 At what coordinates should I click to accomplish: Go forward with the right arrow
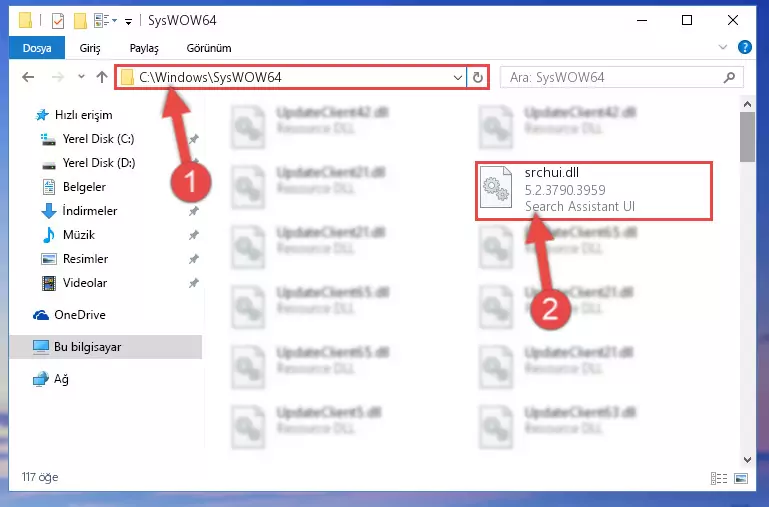coord(58,77)
